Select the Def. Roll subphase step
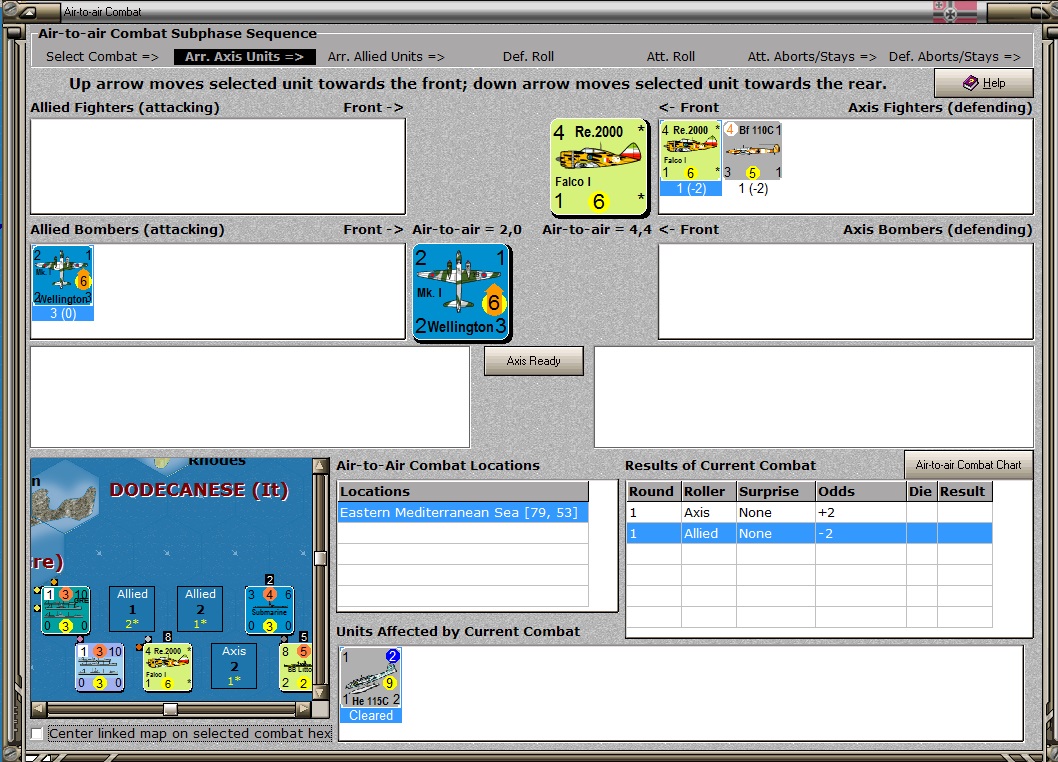 [528, 57]
